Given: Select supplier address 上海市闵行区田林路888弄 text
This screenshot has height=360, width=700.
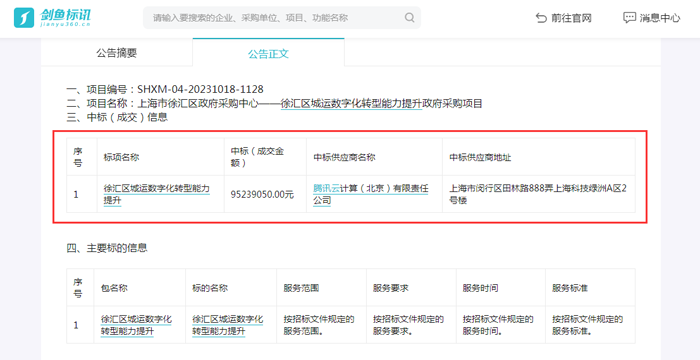Looking at the screenshot, I should tap(501, 188).
